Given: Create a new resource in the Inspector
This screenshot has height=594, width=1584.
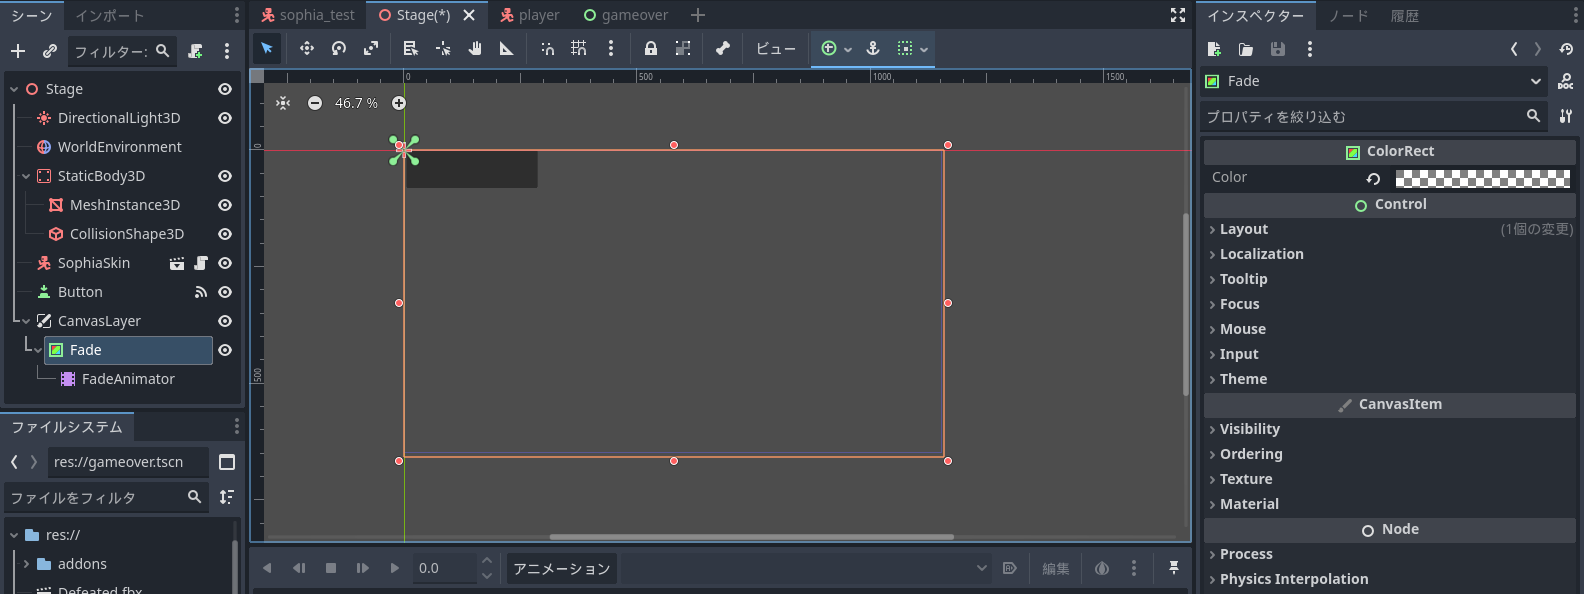Looking at the screenshot, I should (x=1214, y=49).
